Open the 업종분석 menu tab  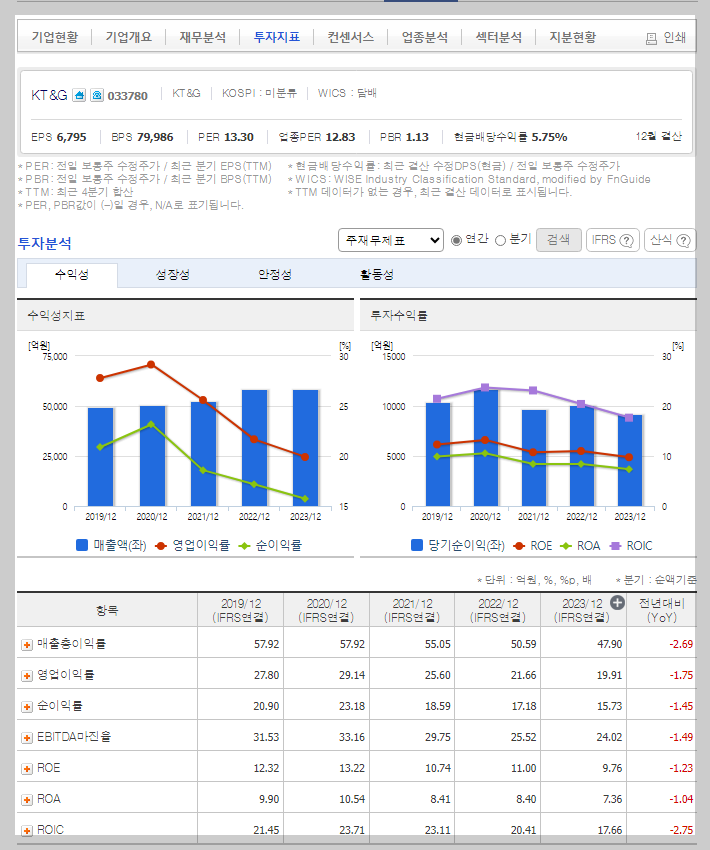click(x=424, y=37)
